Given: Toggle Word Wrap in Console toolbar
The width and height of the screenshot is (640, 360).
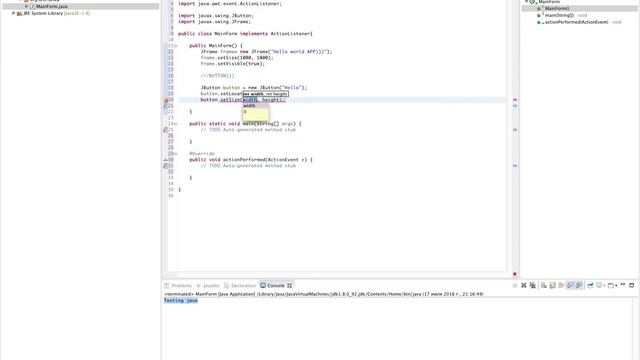Looking at the screenshot, I should point(561,285).
